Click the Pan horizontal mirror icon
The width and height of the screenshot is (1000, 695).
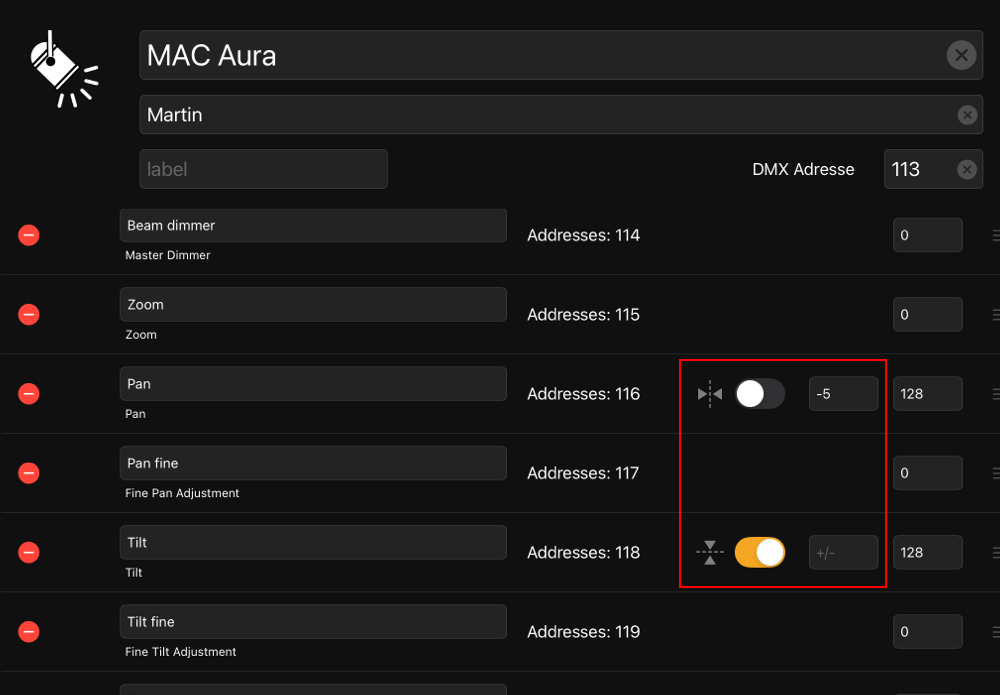[x=709, y=394]
